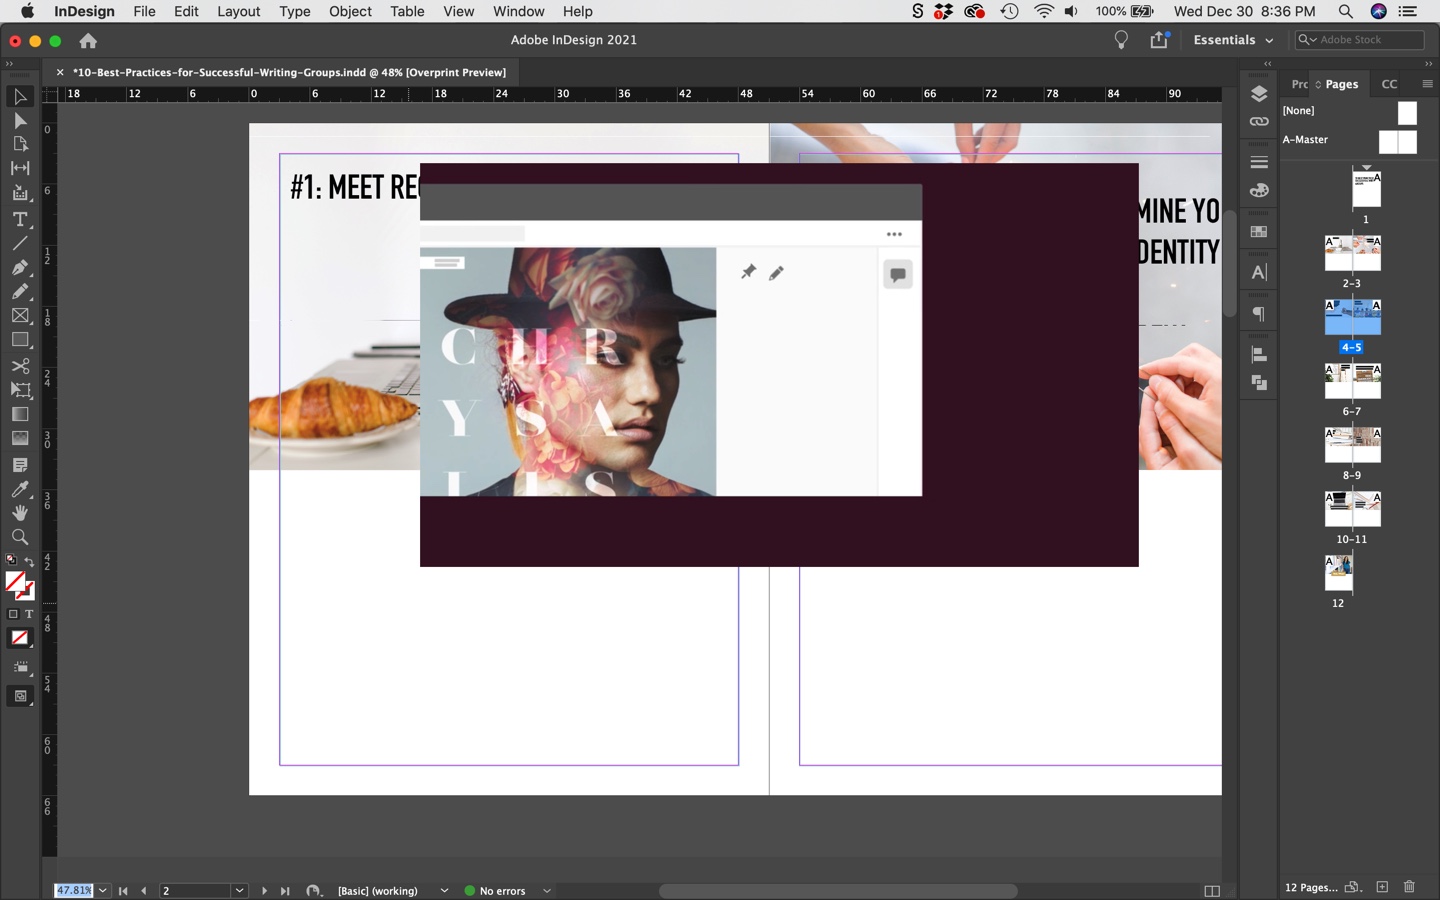Open the Swatches panel via palette icon
Viewport: 1440px width, 900px height.
(x=1258, y=189)
